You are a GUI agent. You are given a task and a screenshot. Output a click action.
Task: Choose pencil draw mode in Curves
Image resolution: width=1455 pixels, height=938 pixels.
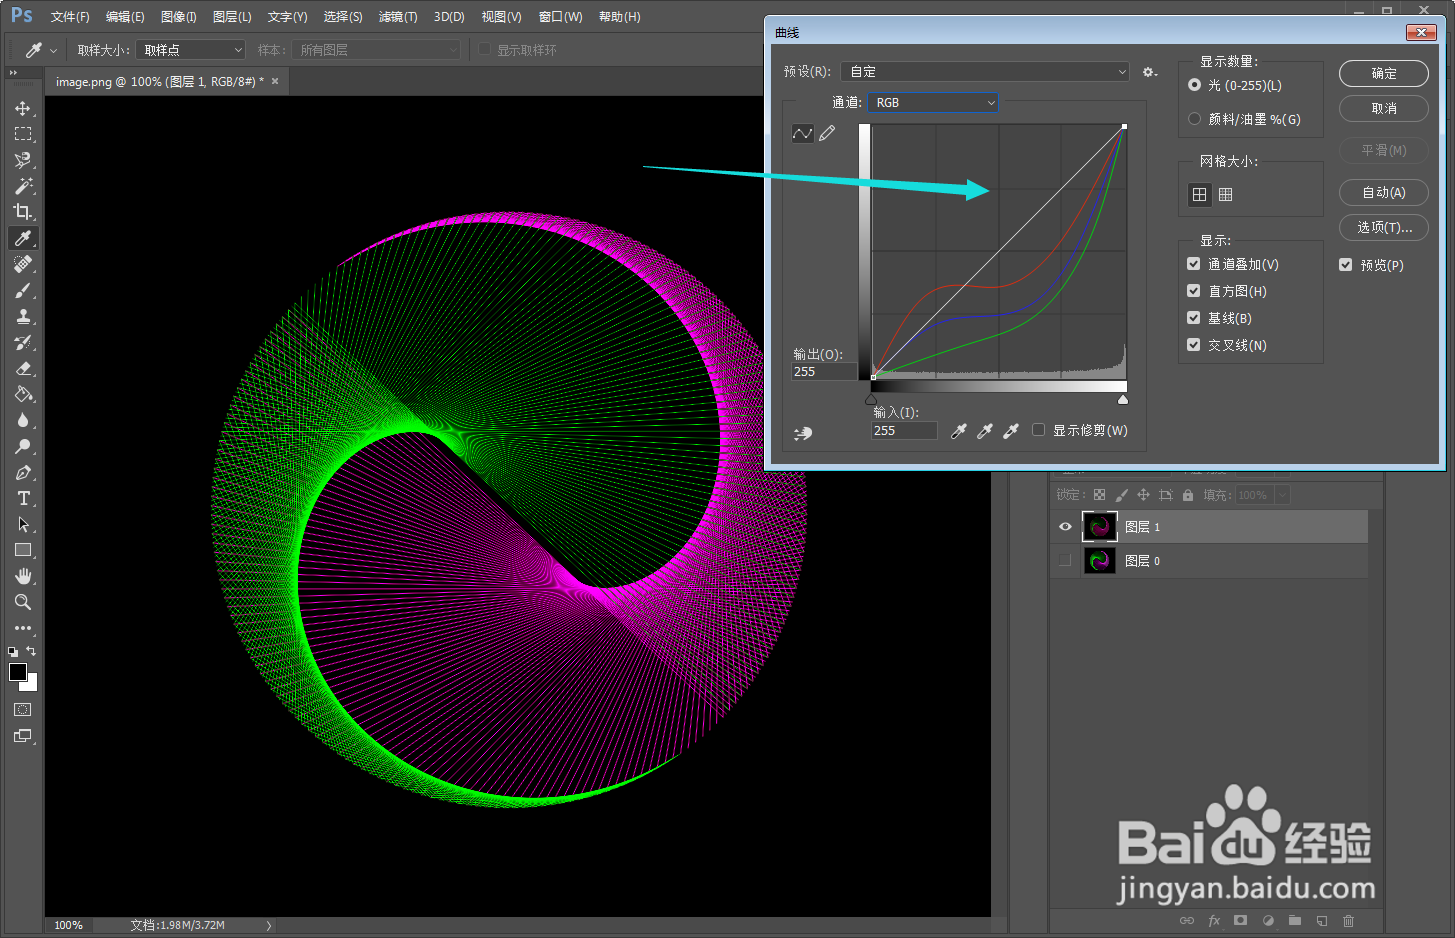pyautogui.click(x=827, y=133)
